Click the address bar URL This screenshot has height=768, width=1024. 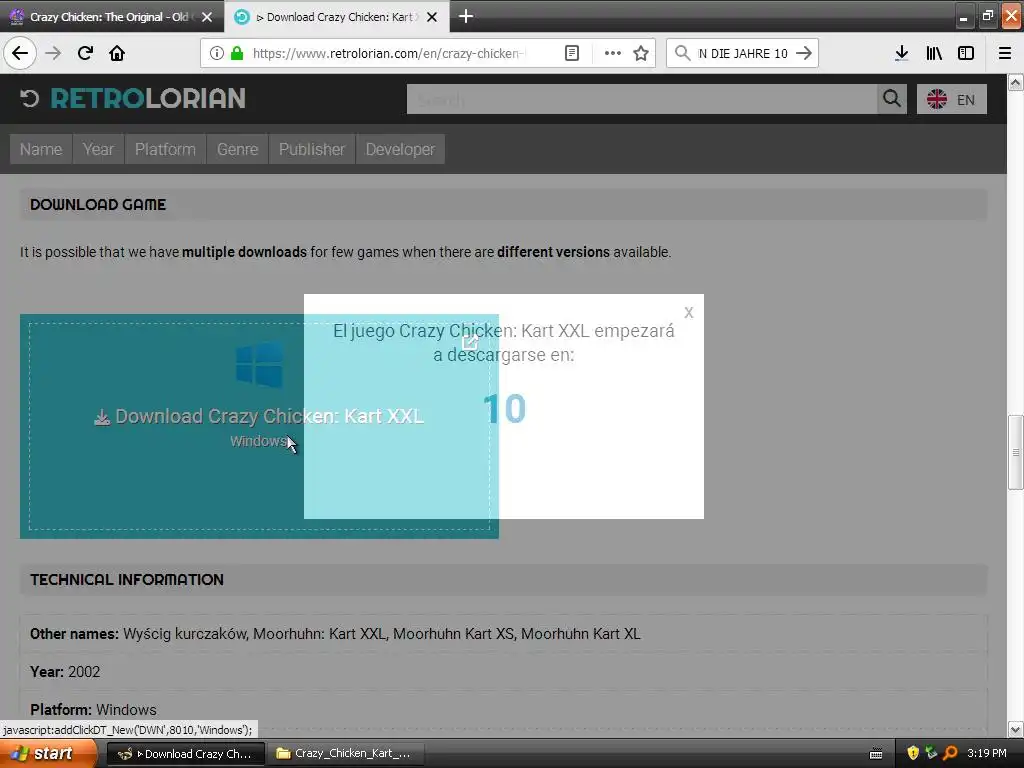[390, 53]
